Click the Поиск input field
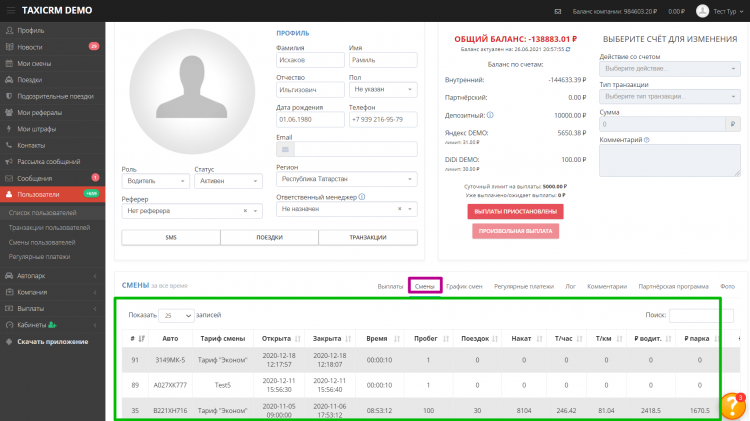 (700, 315)
